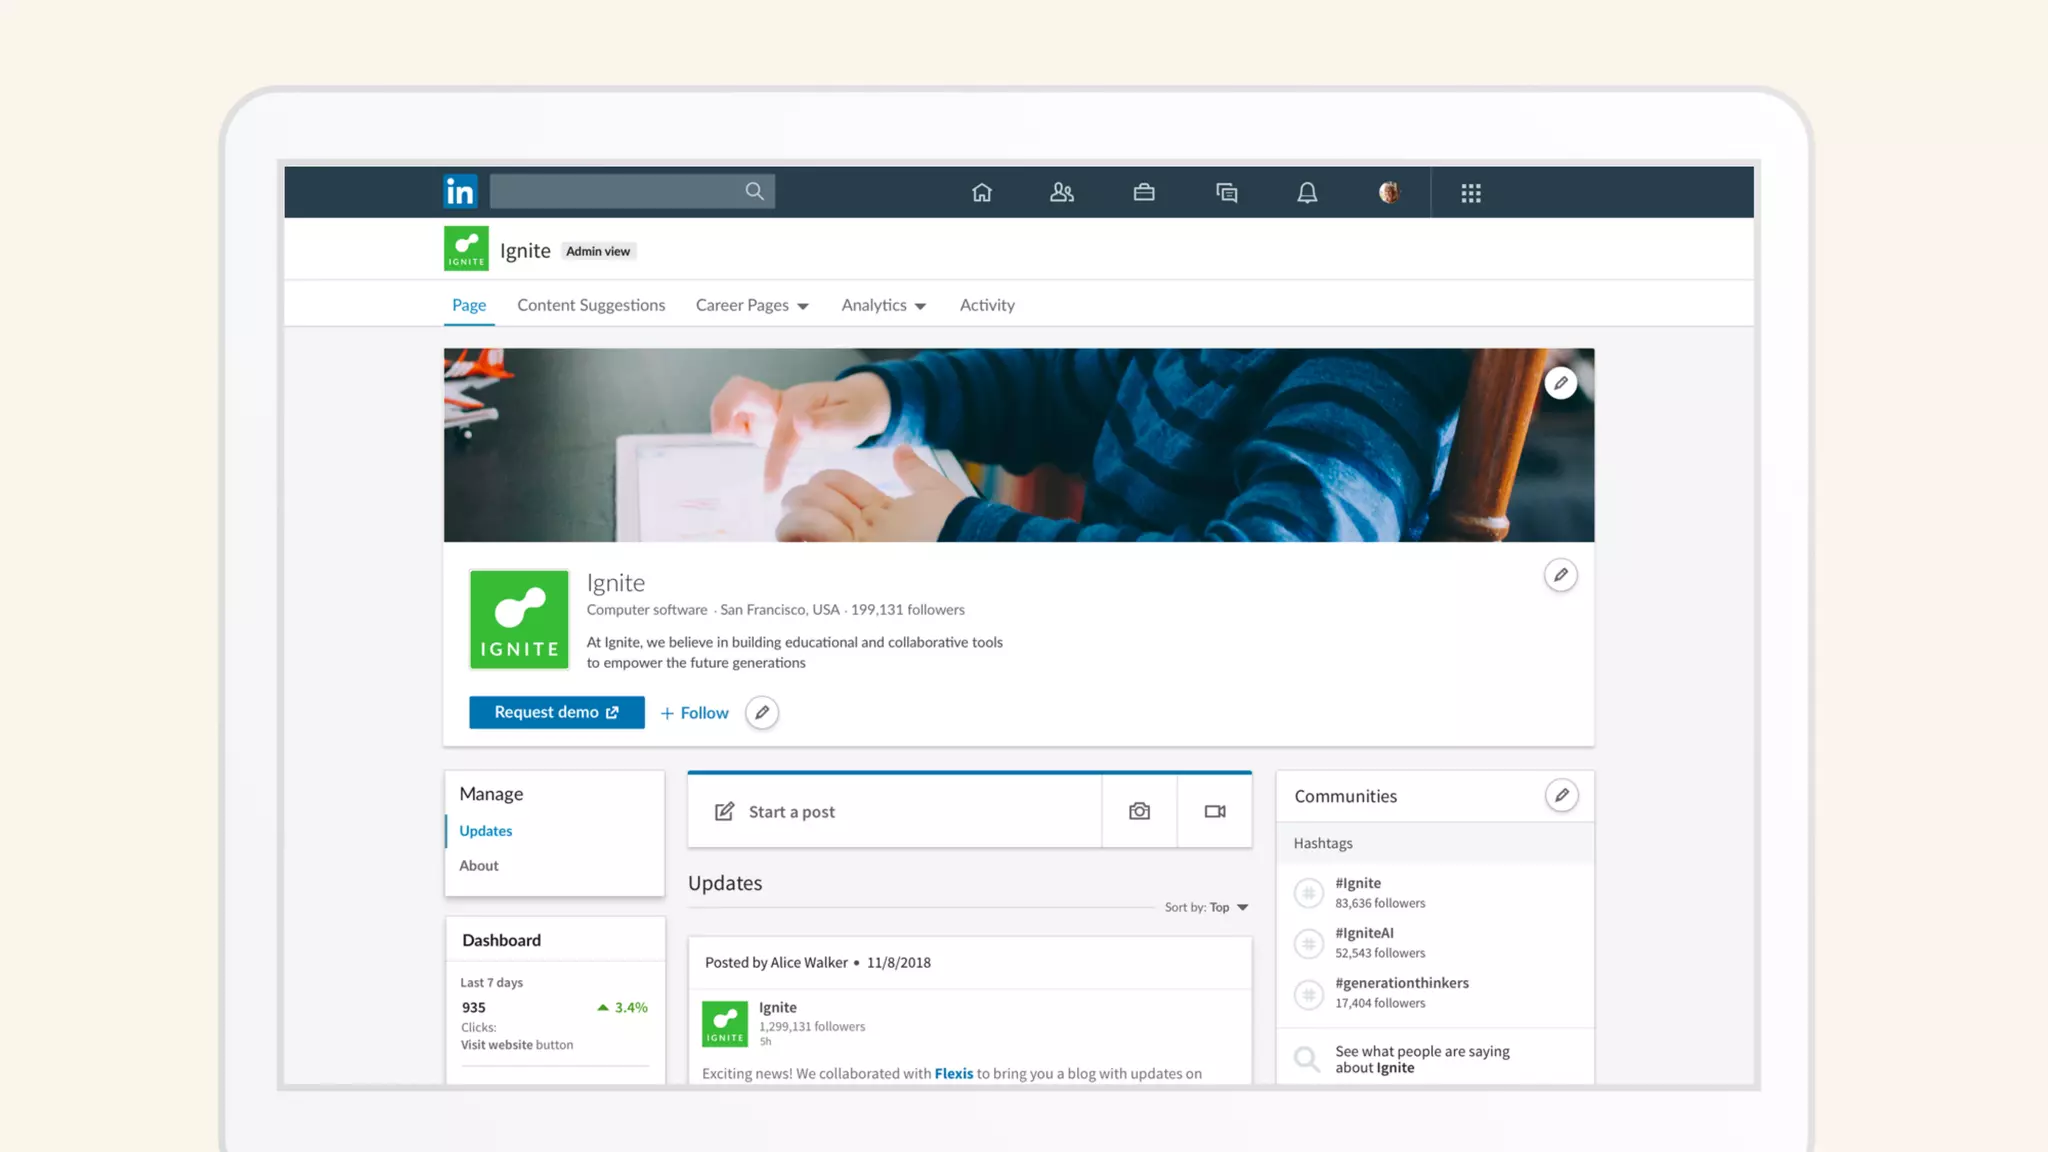The height and width of the screenshot is (1152, 2048).
Task: Open the notifications bell
Action: (x=1307, y=193)
